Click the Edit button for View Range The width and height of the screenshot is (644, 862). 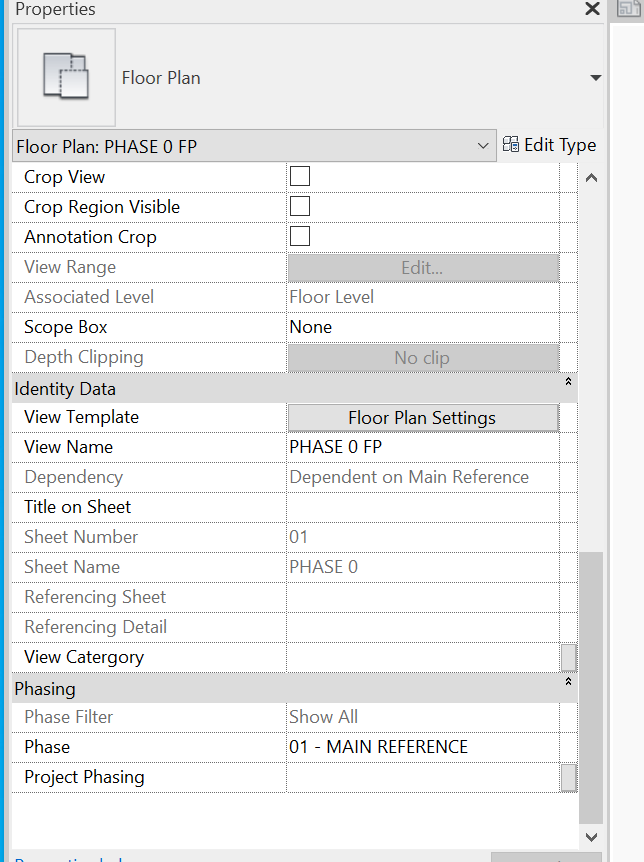tap(421, 267)
